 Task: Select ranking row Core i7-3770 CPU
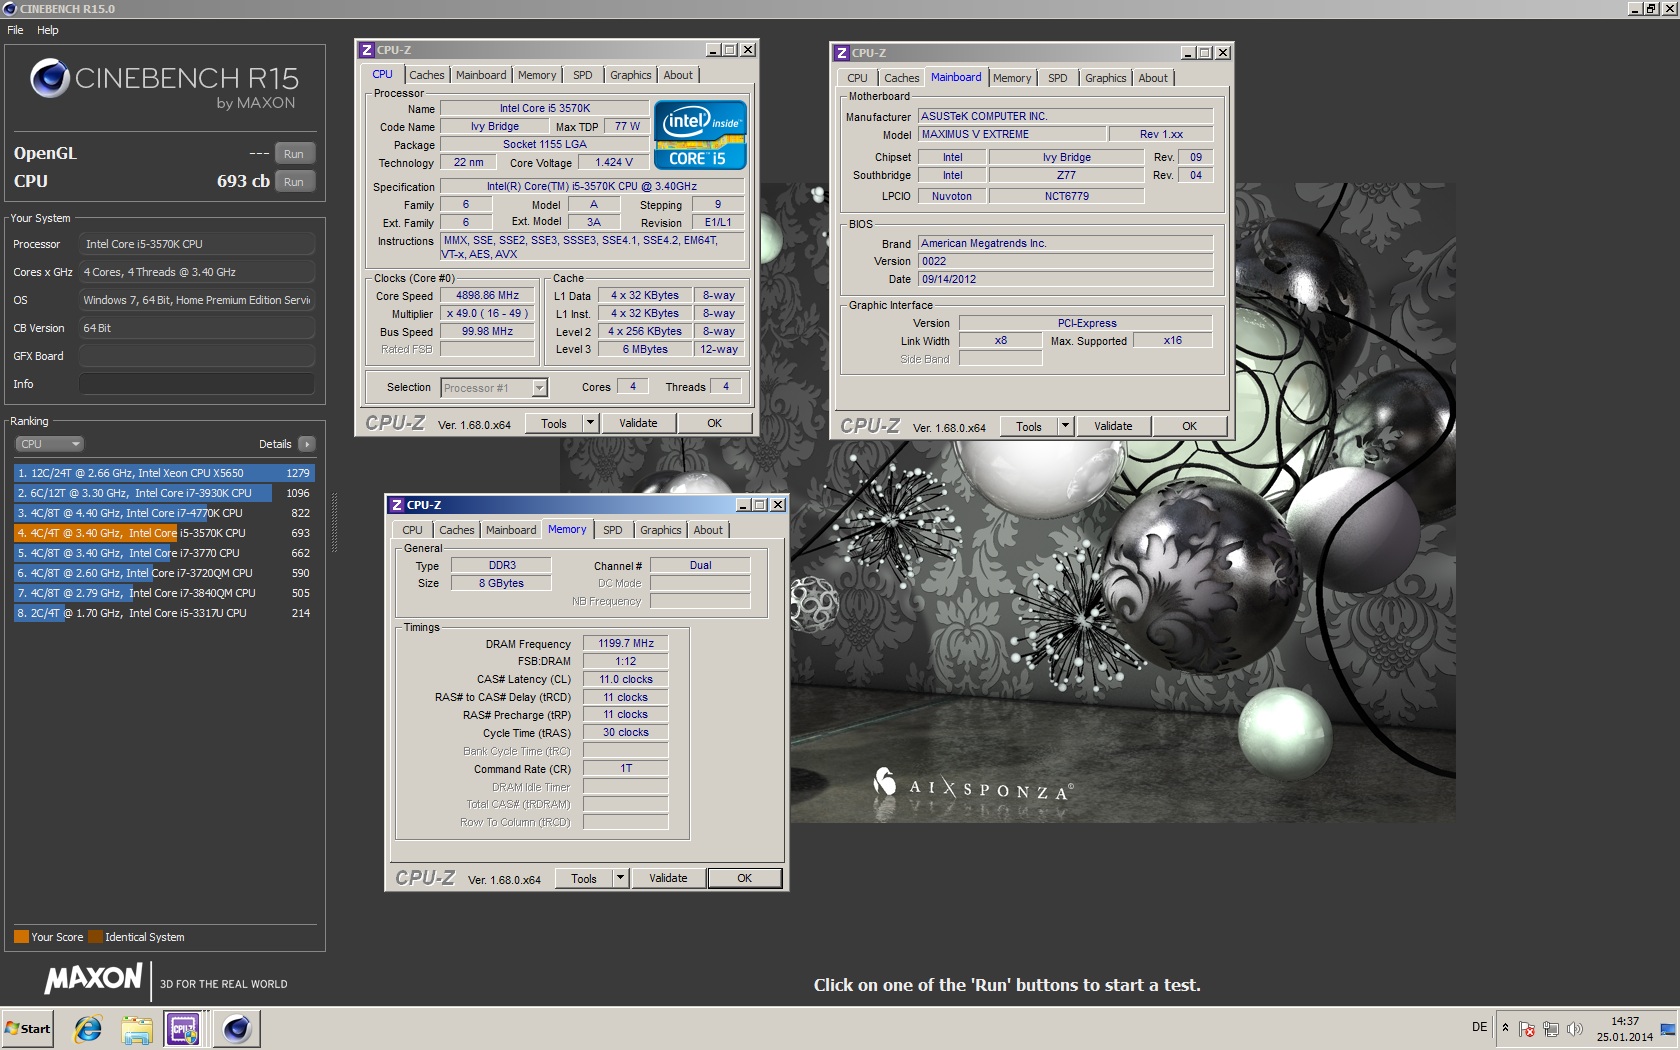164,553
